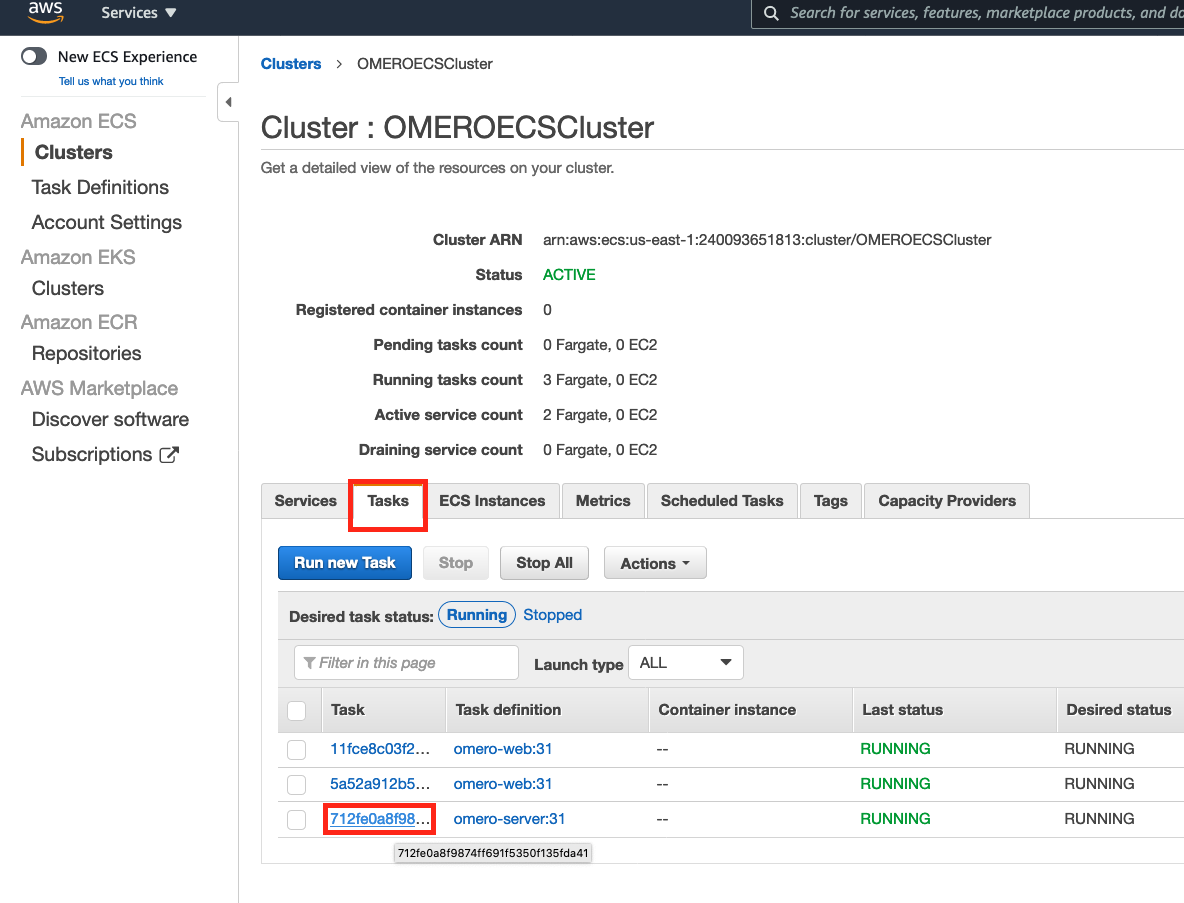
Task: Click the AWS Marketplace sidebar heading
Action: coord(100,389)
